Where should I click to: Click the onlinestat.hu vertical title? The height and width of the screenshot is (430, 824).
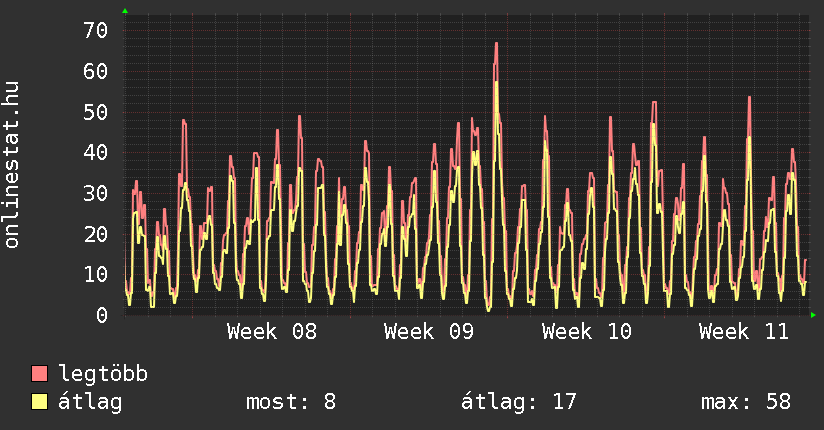pos(13,166)
